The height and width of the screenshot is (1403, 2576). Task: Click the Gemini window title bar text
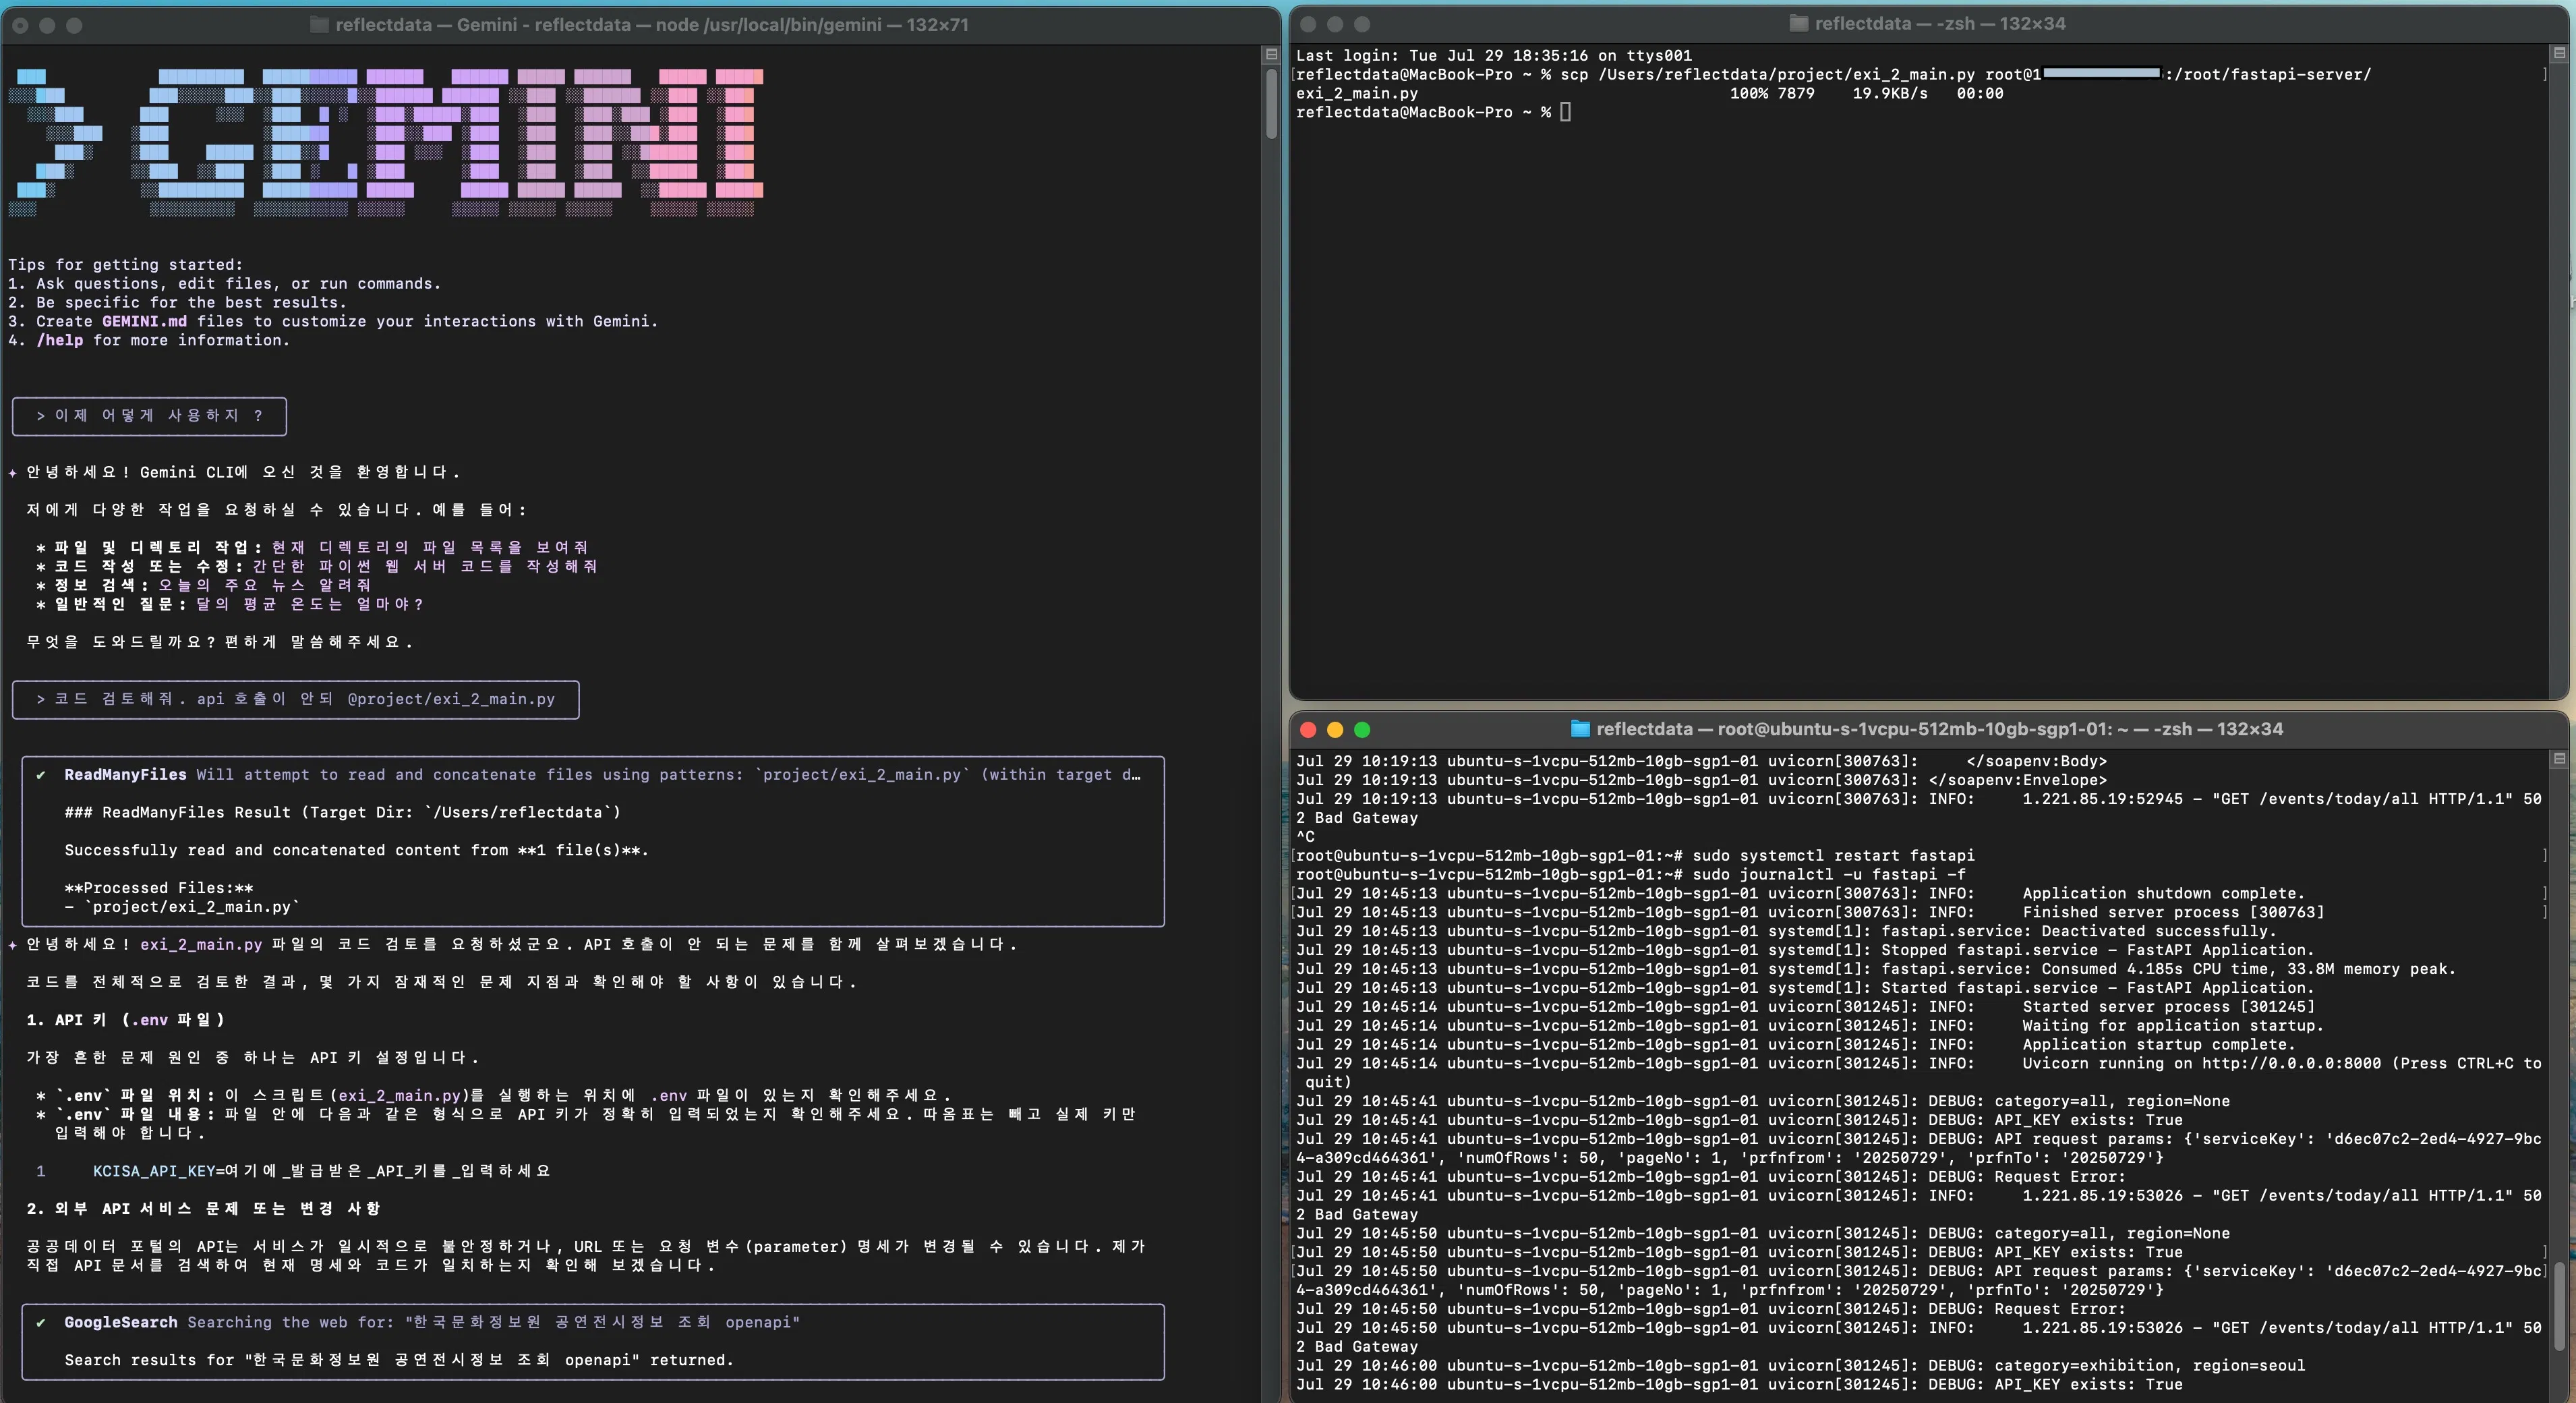click(x=651, y=25)
